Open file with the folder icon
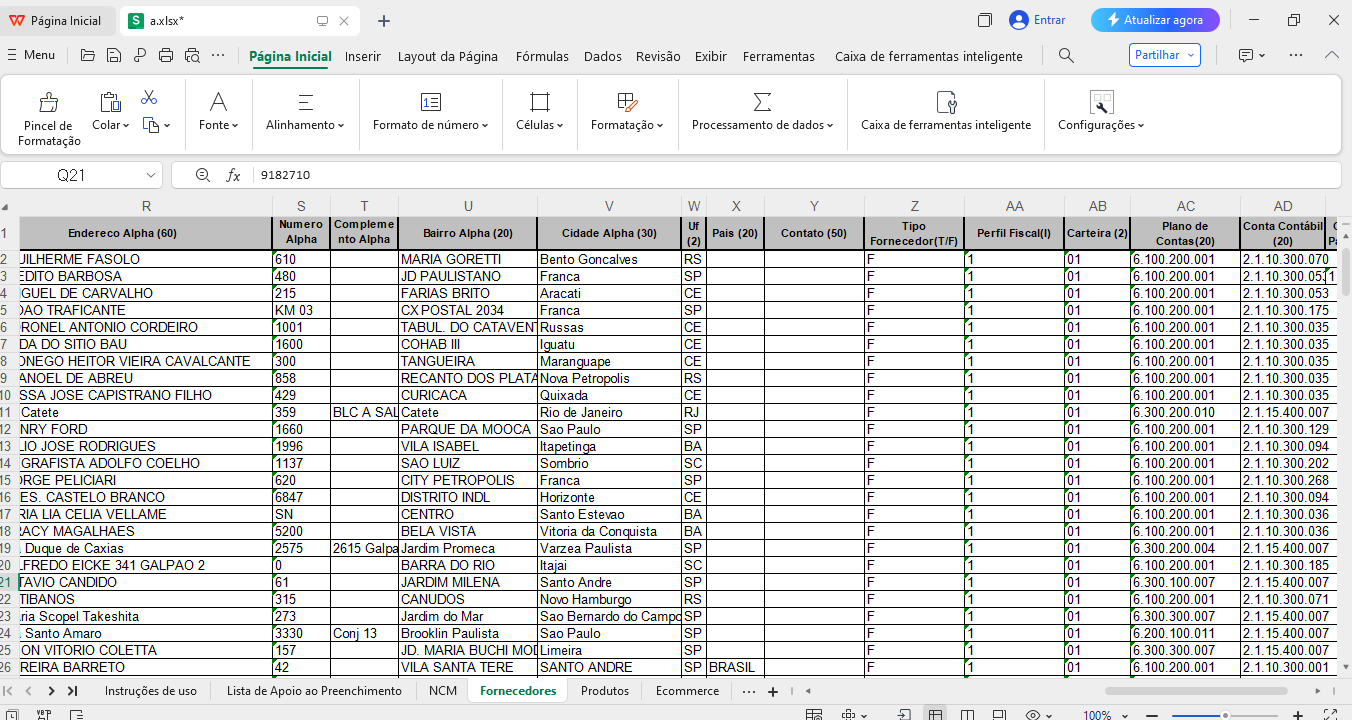This screenshot has width=1352, height=720. click(x=88, y=56)
